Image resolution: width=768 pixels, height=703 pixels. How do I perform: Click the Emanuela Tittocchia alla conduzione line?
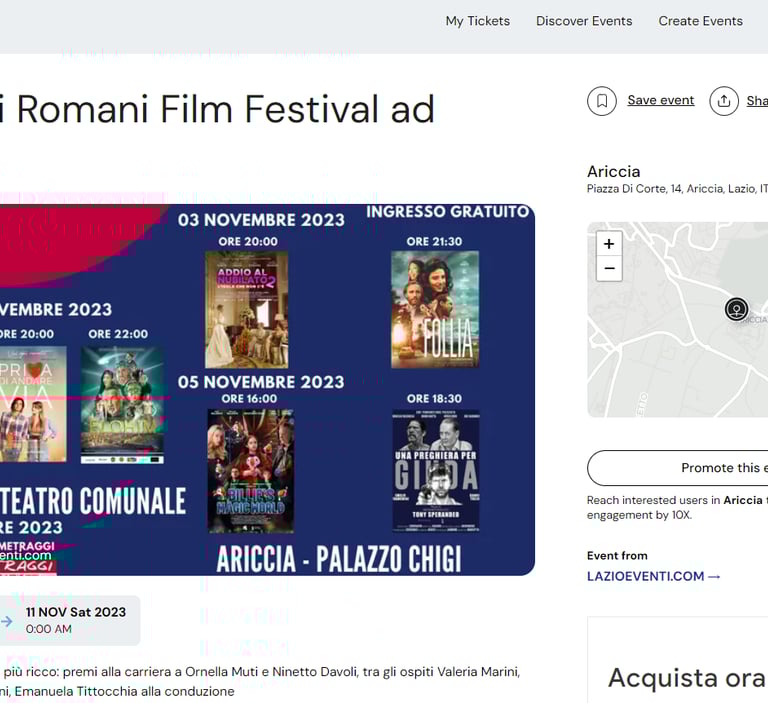[x=118, y=691]
